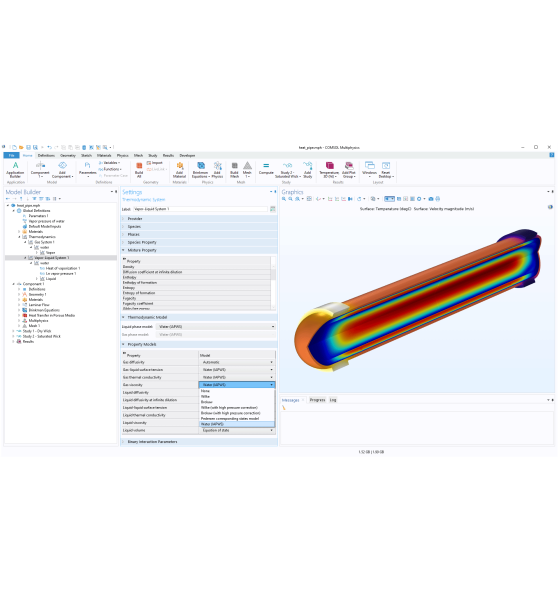
Task: Click the Print icon in the Graphics toolbar
Action: point(438,199)
